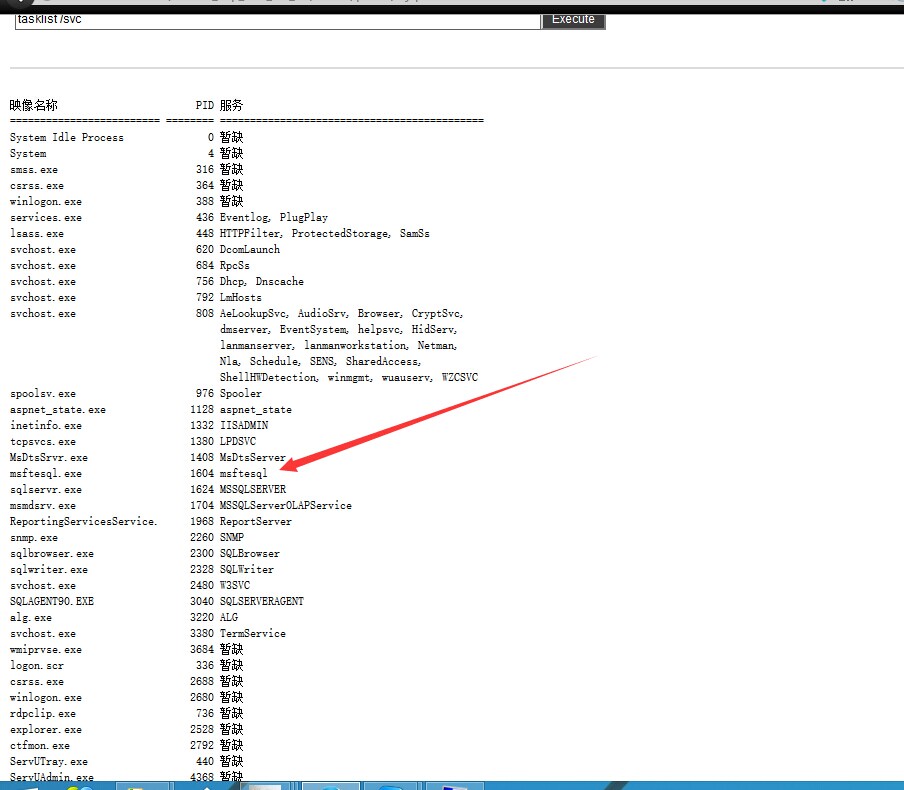This screenshot has height=790, width=904.
Task: Click the wmiprvse.exe process name
Action: [x=46, y=649]
